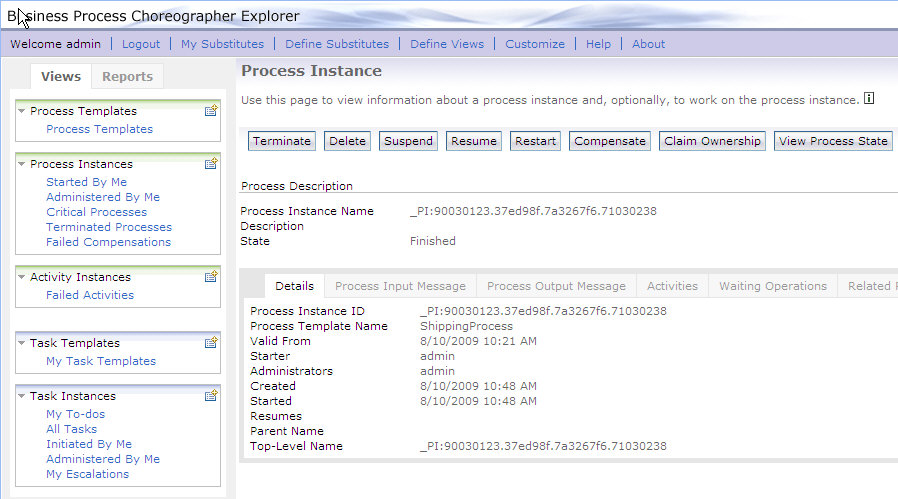
Task: Open the page info icon after the description
Action: pyautogui.click(x=869, y=99)
